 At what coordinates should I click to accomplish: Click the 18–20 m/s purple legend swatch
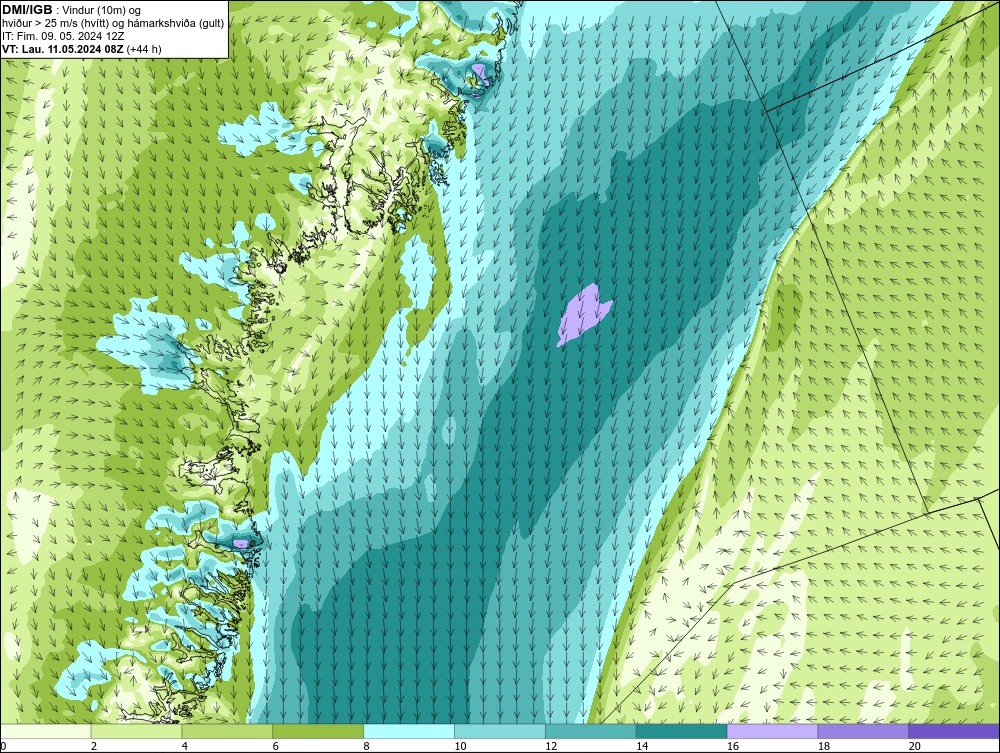(x=864, y=731)
